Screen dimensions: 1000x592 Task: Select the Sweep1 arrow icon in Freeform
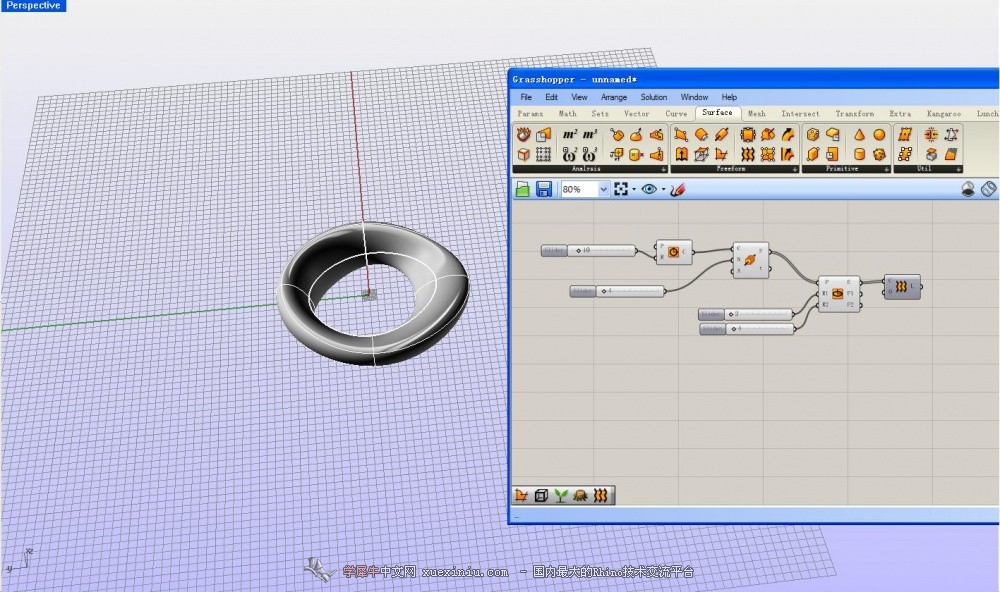point(788,135)
